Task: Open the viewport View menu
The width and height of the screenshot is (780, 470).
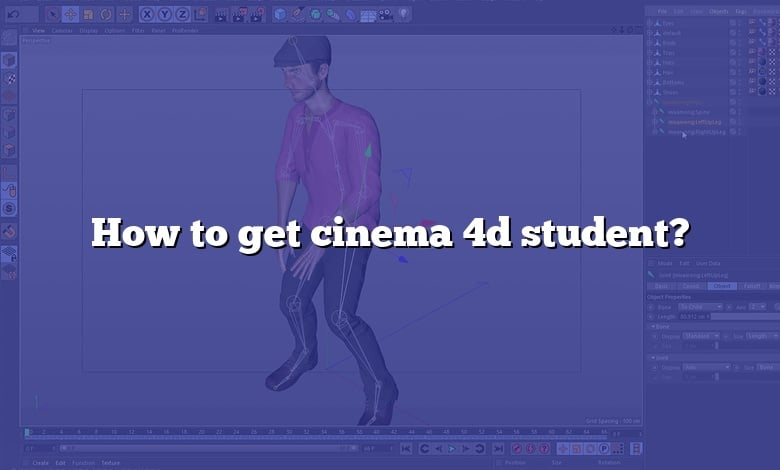Action: (x=38, y=30)
